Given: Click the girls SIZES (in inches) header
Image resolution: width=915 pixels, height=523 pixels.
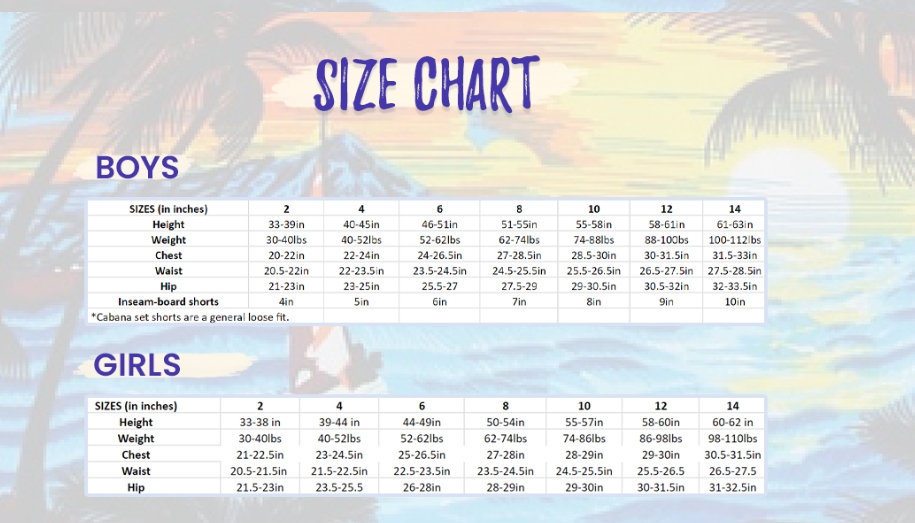Looking at the screenshot, I should [x=136, y=406].
